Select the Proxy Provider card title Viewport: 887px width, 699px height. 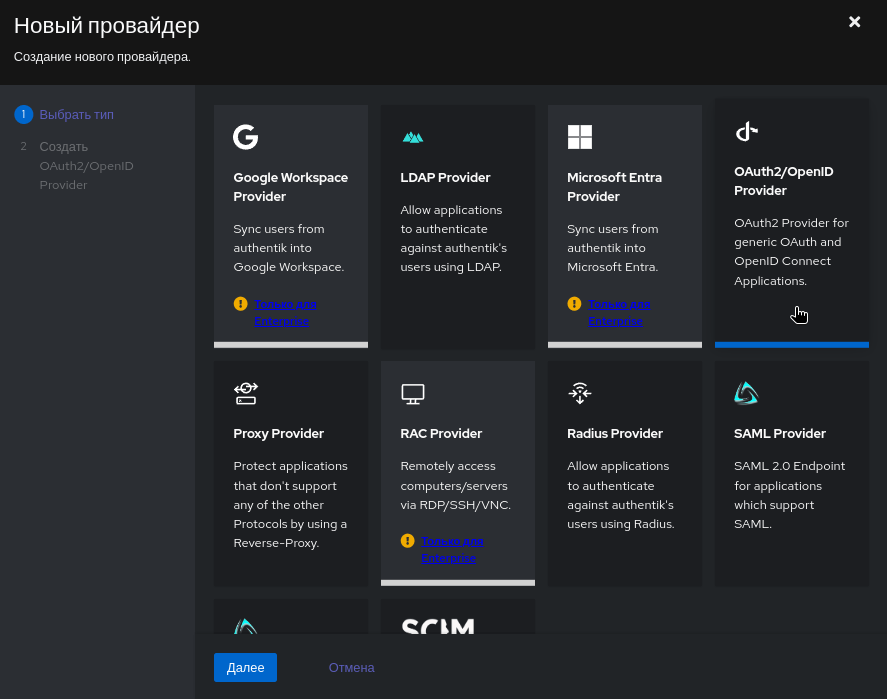(x=278, y=434)
